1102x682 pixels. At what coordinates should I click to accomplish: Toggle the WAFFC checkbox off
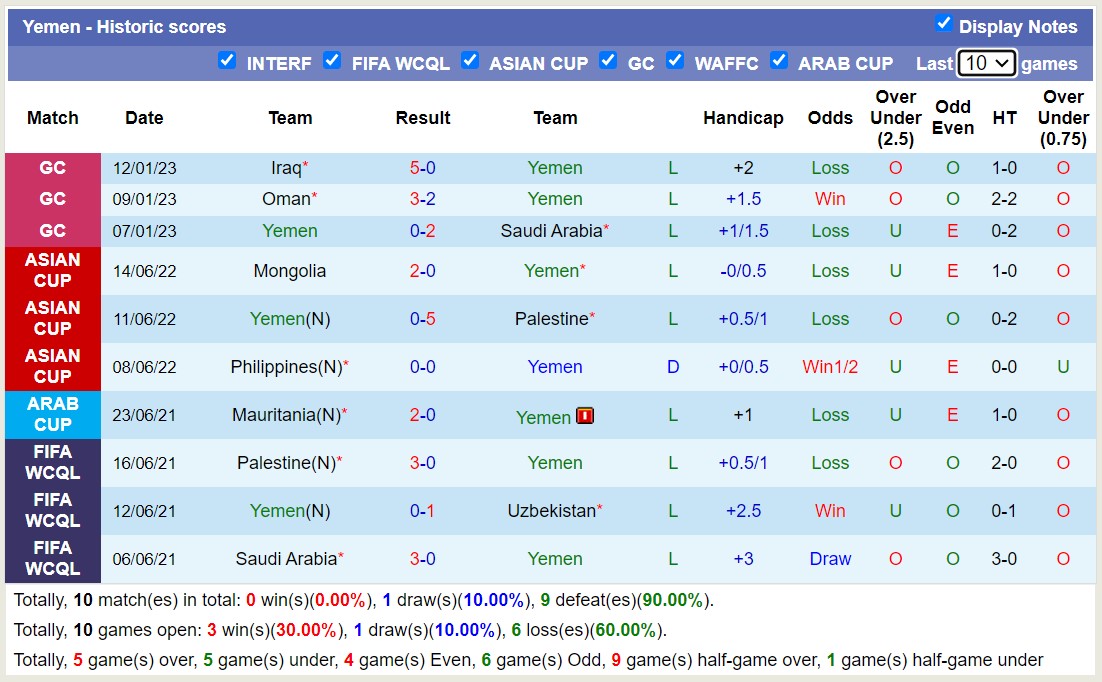pos(676,61)
